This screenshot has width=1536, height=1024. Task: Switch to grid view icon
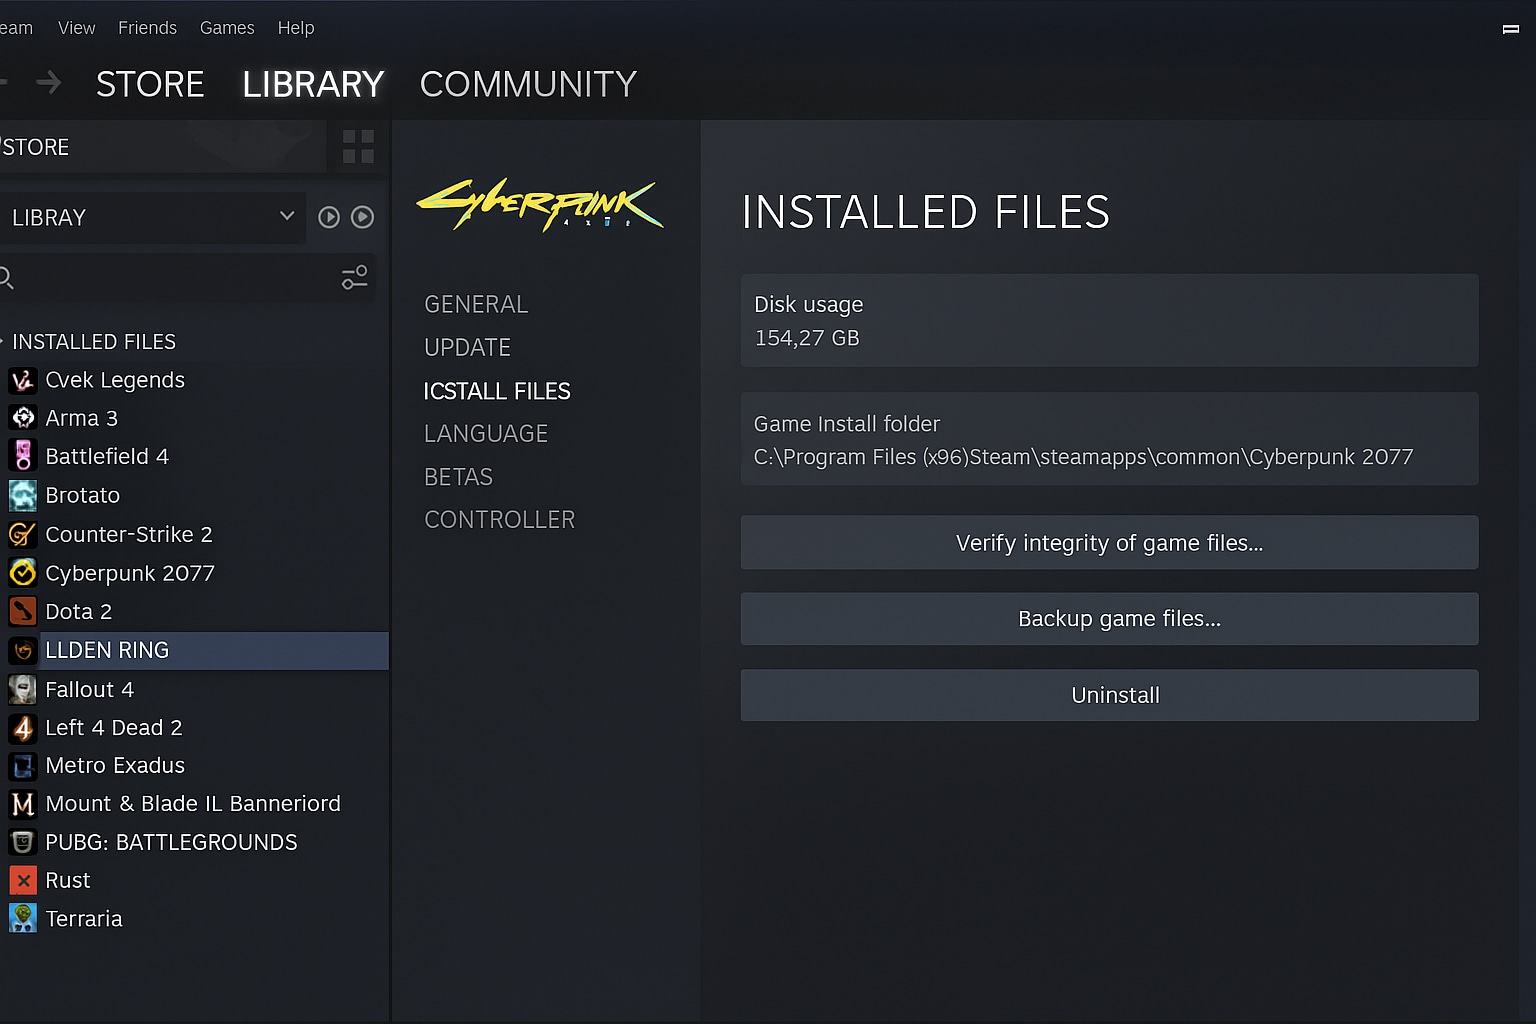click(x=358, y=147)
